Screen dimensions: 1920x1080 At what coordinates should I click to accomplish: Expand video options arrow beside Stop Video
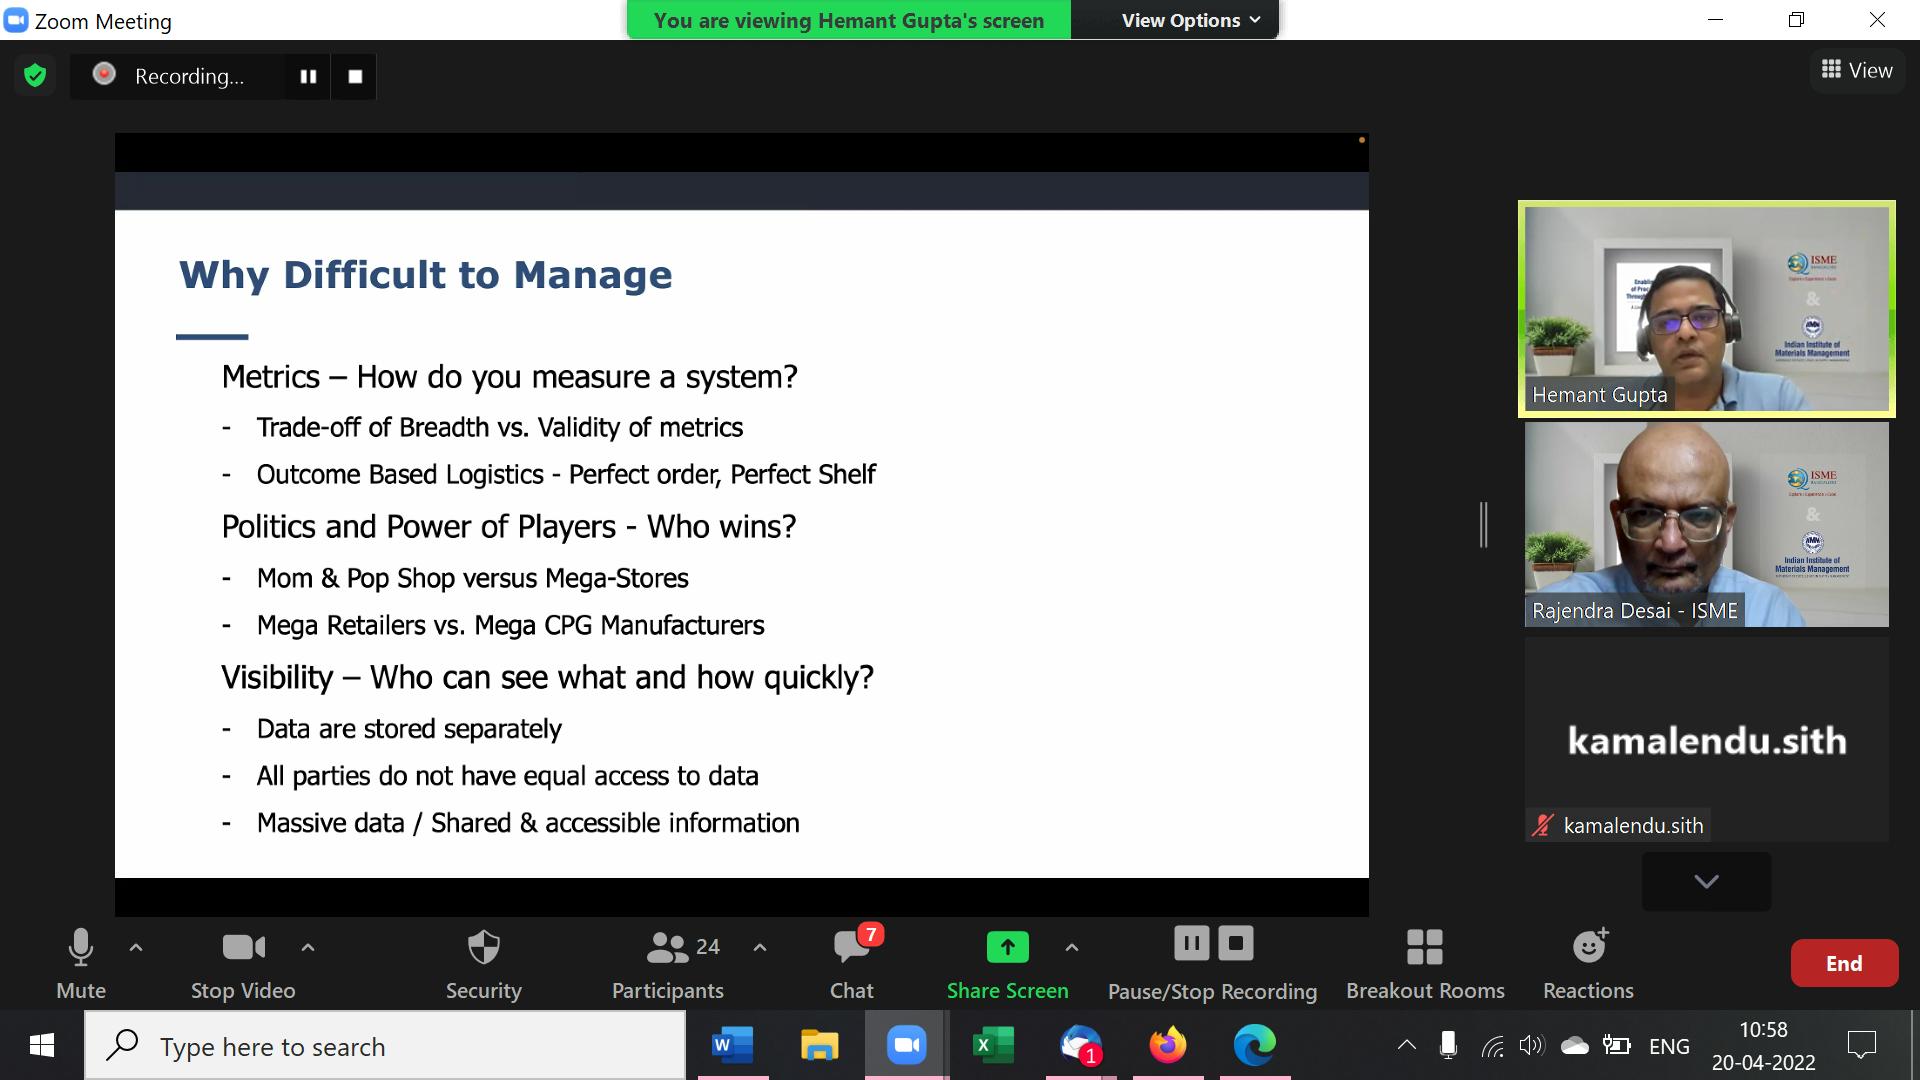pos(308,947)
